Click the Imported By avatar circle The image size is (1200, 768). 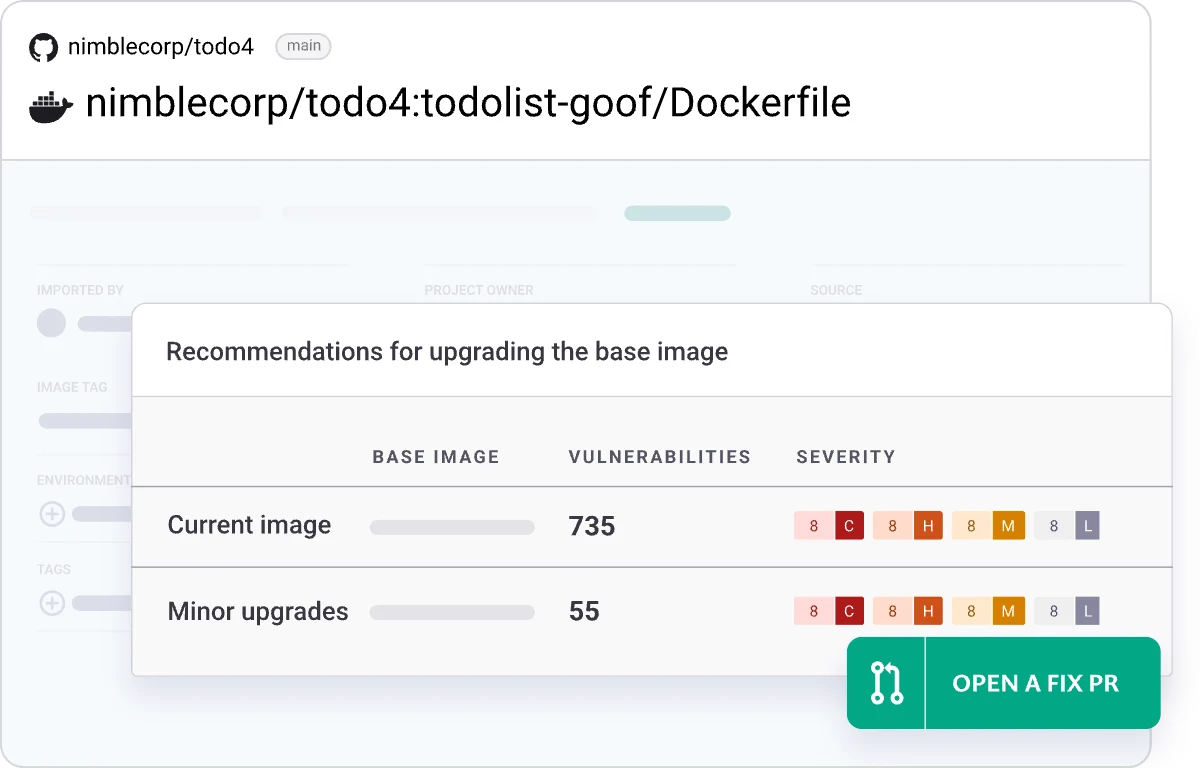[x=52, y=323]
